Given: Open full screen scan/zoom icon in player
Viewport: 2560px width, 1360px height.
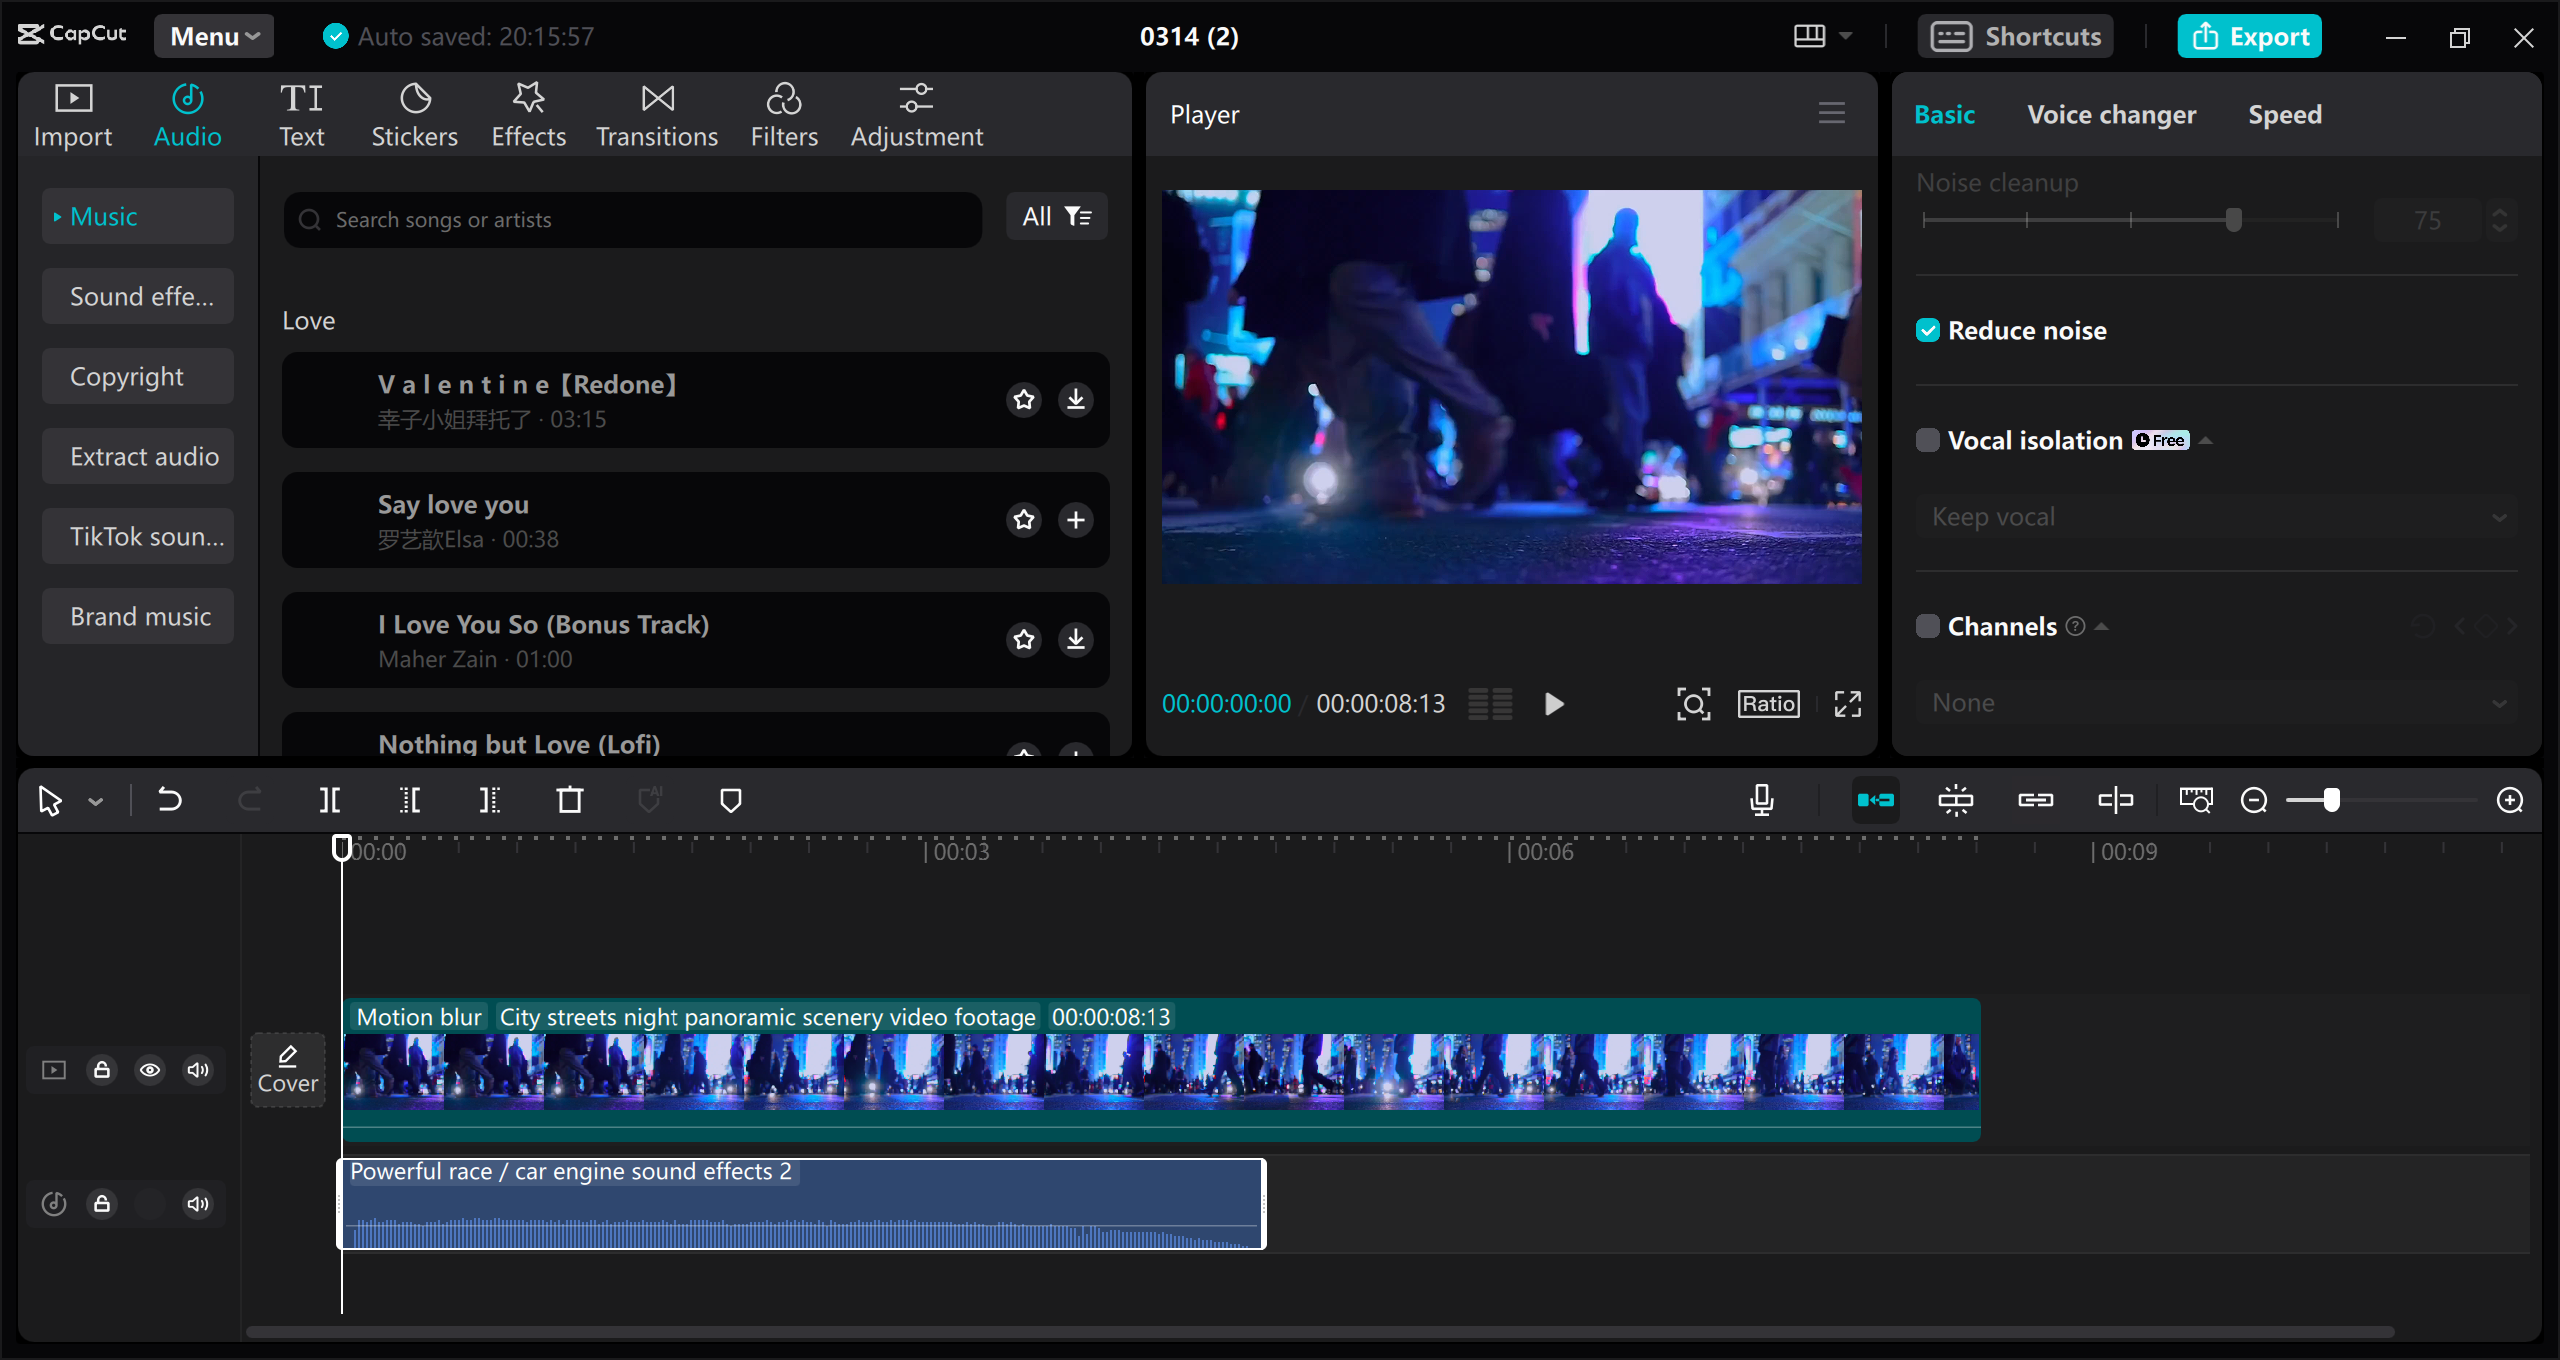Looking at the screenshot, I should pyautogui.click(x=1694, y=704).
